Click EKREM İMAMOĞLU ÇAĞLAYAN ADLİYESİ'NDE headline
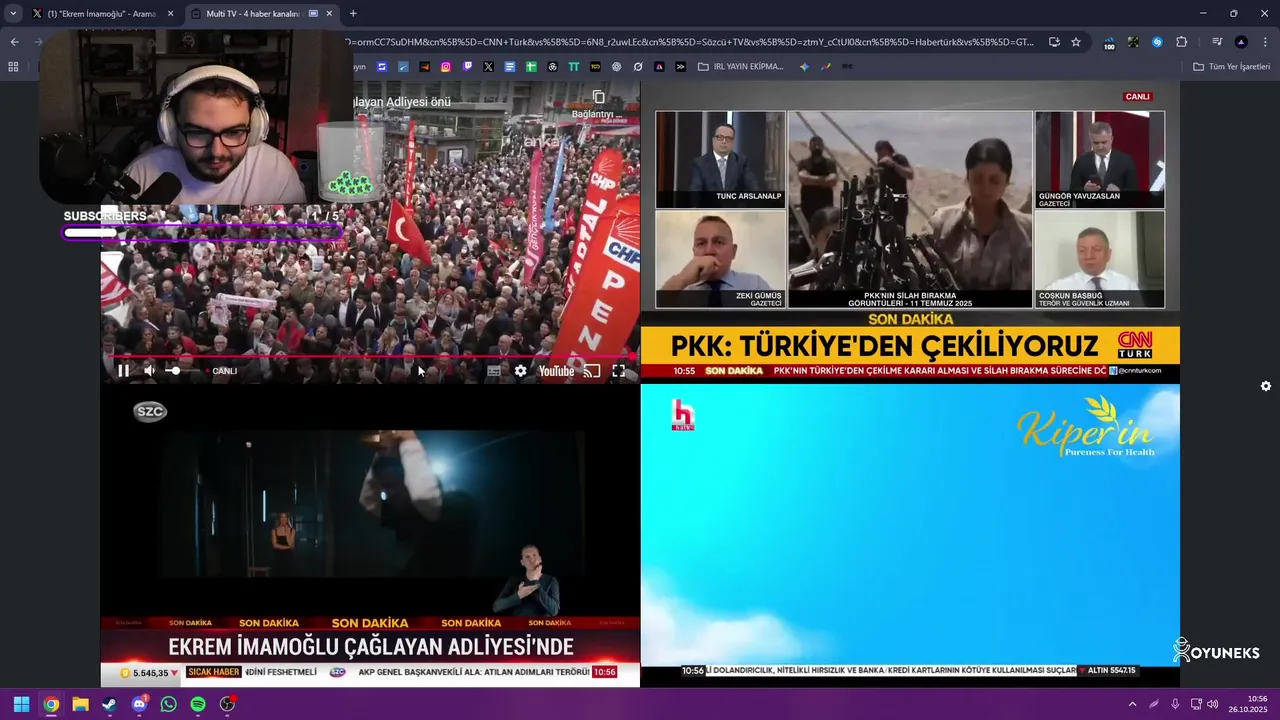Image resolution: width=1280 pixels, height=720 pixels. [371, 647]
